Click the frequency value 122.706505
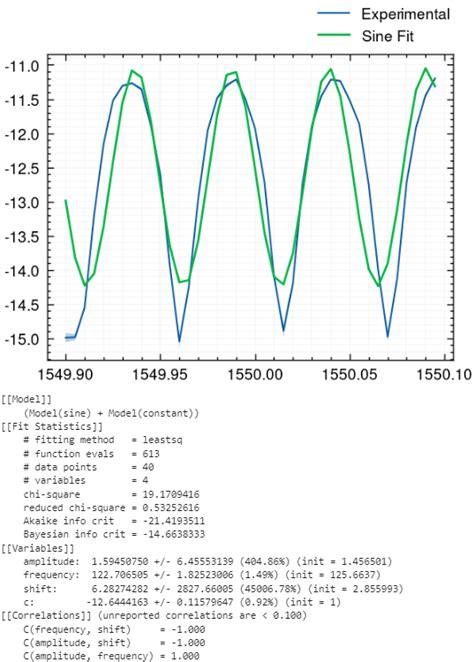Viewport: 474px width, 662px height. (x=120, y=575)
